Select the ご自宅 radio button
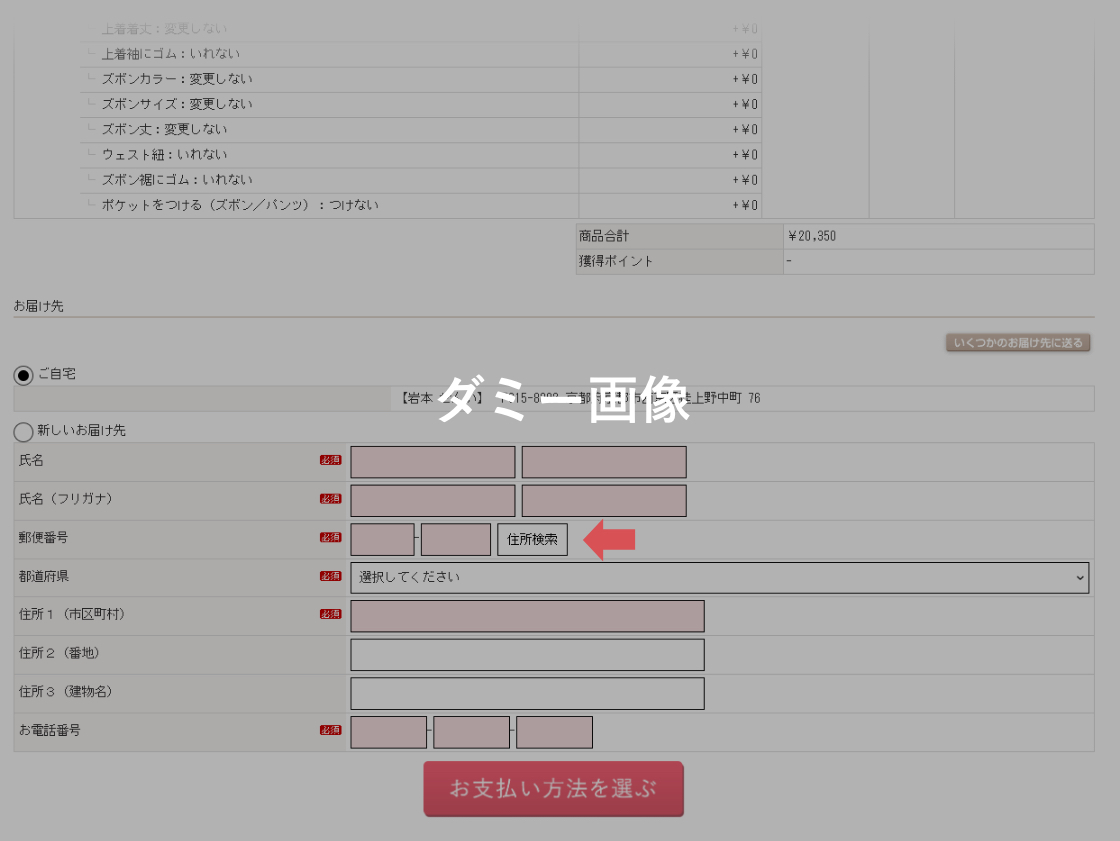 23,375
